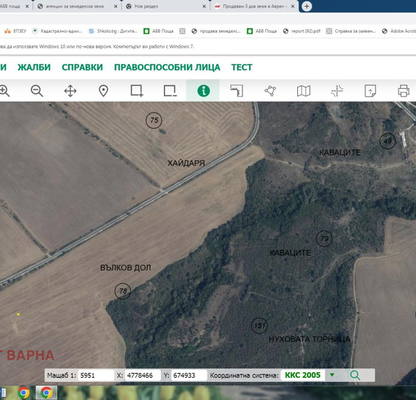Open the ПРАВОСПОСОБНИ ЛИЦА menu
This screenshot has width=416, height=400.
coord(167,67)
